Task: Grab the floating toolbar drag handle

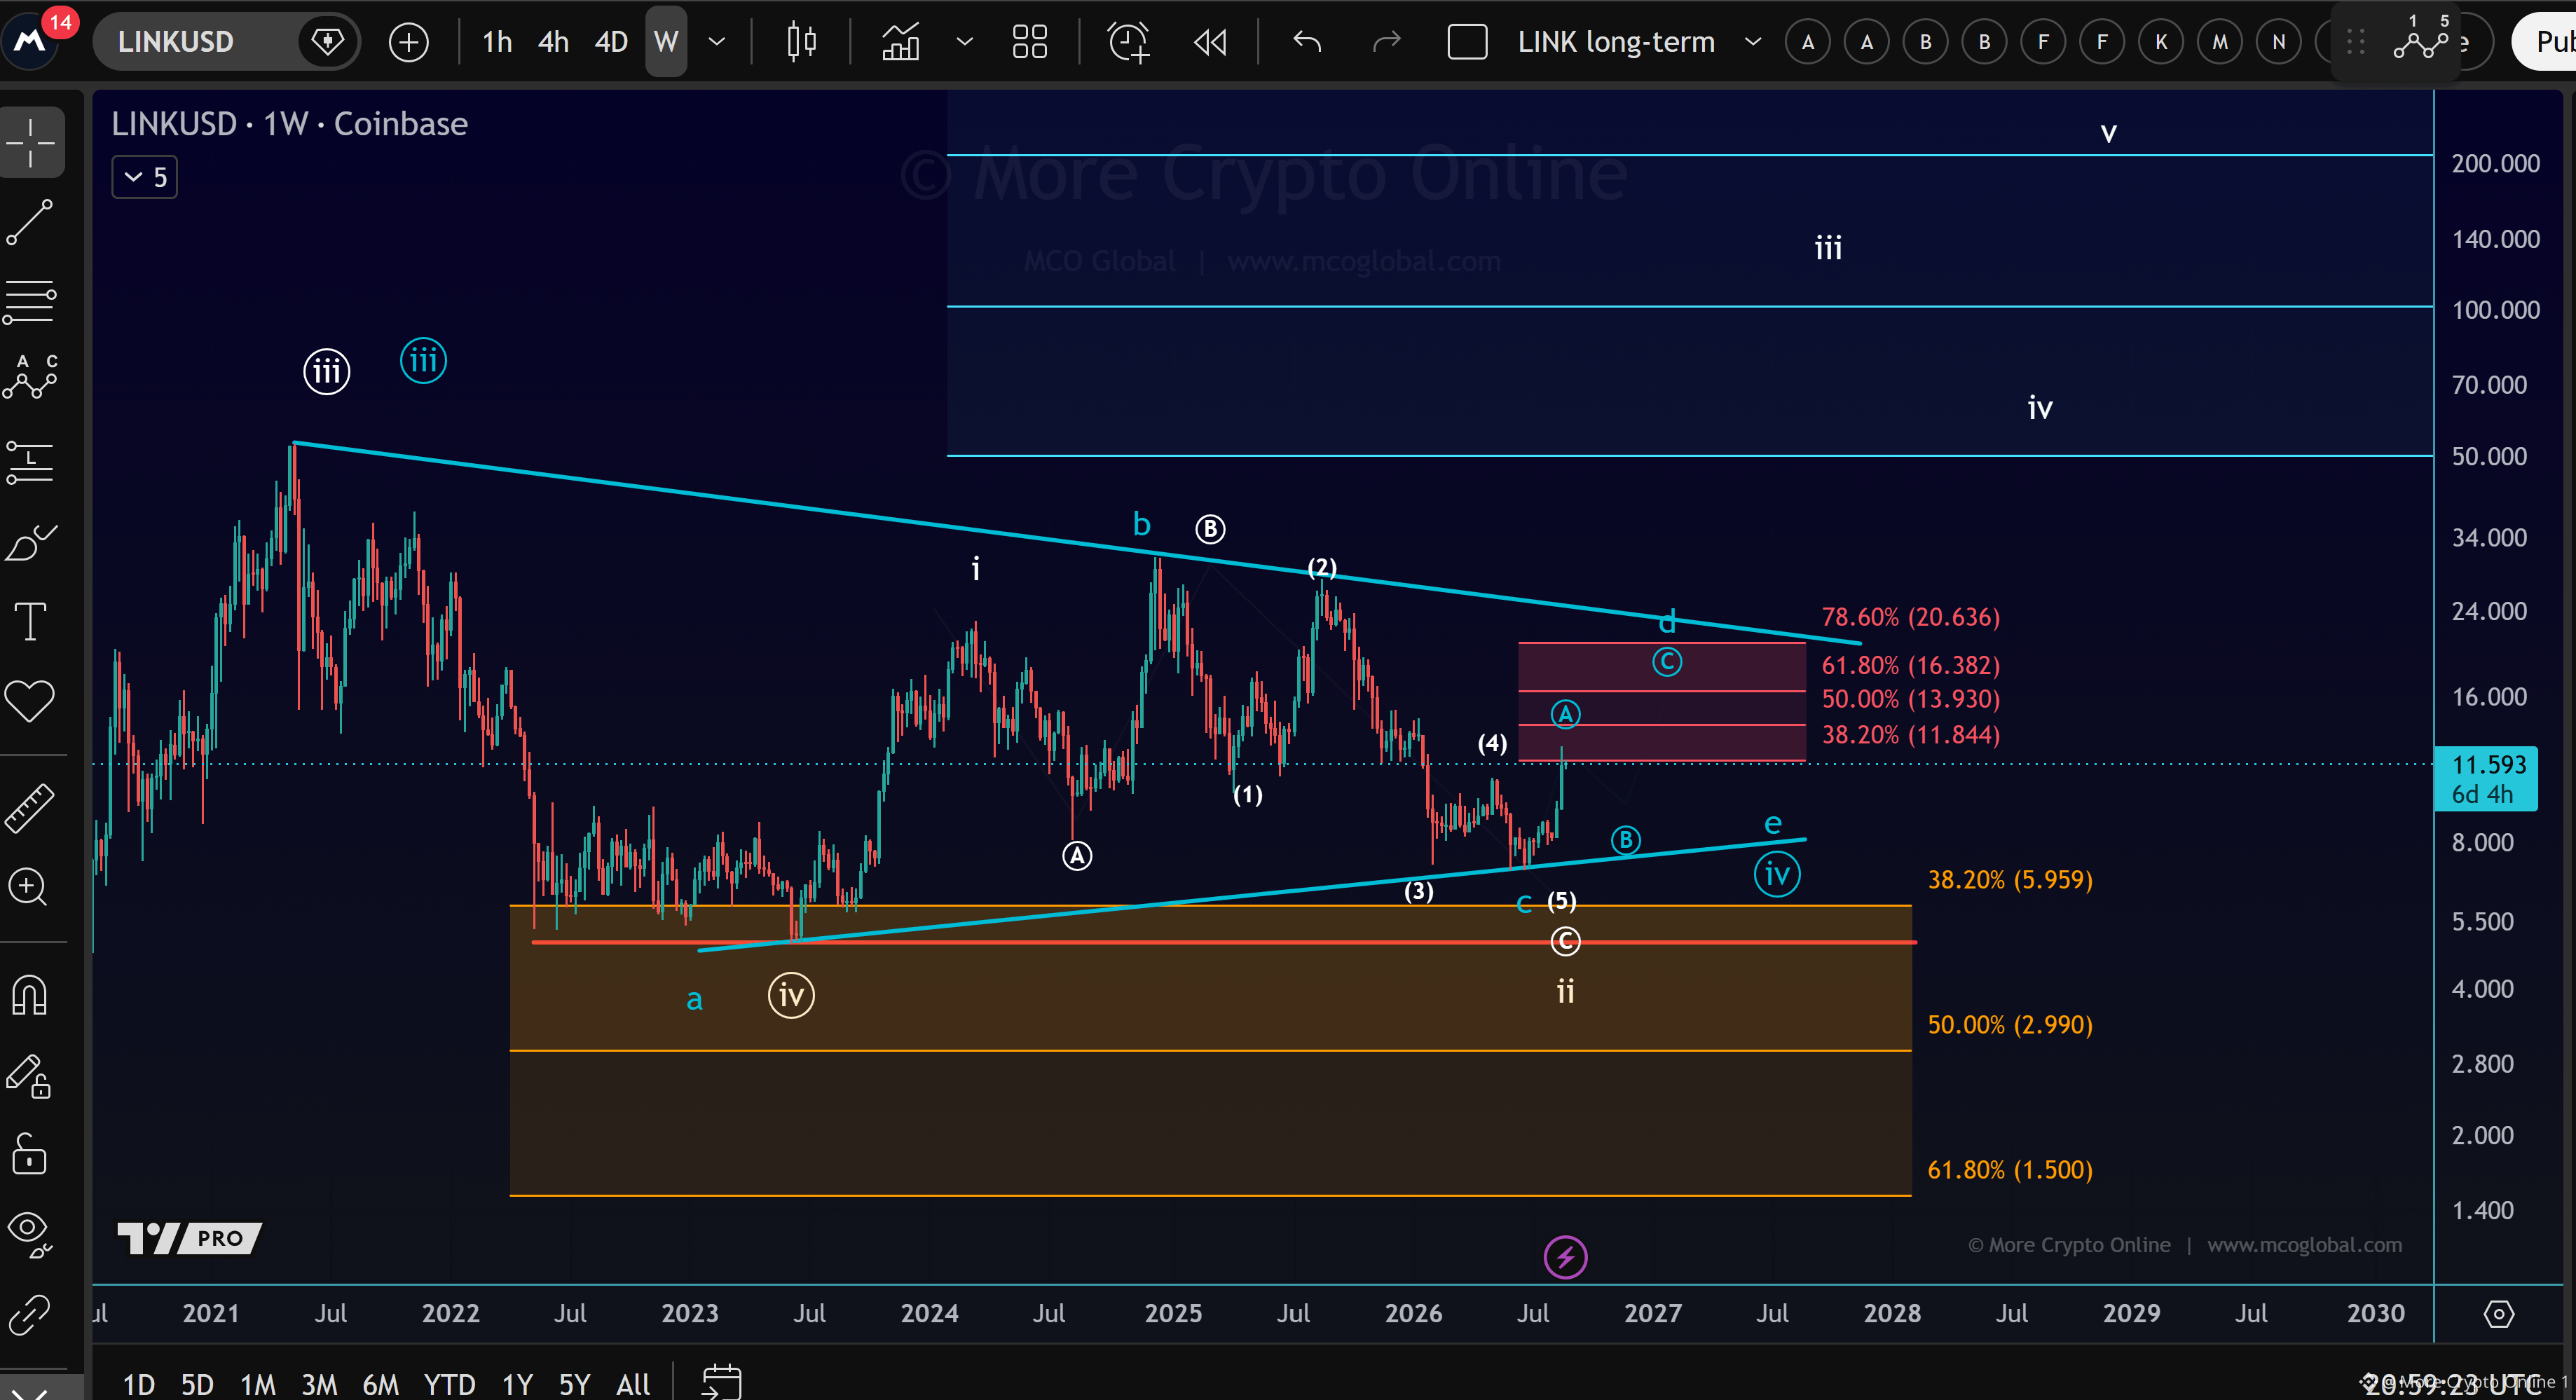Action: coord(2355,42)
